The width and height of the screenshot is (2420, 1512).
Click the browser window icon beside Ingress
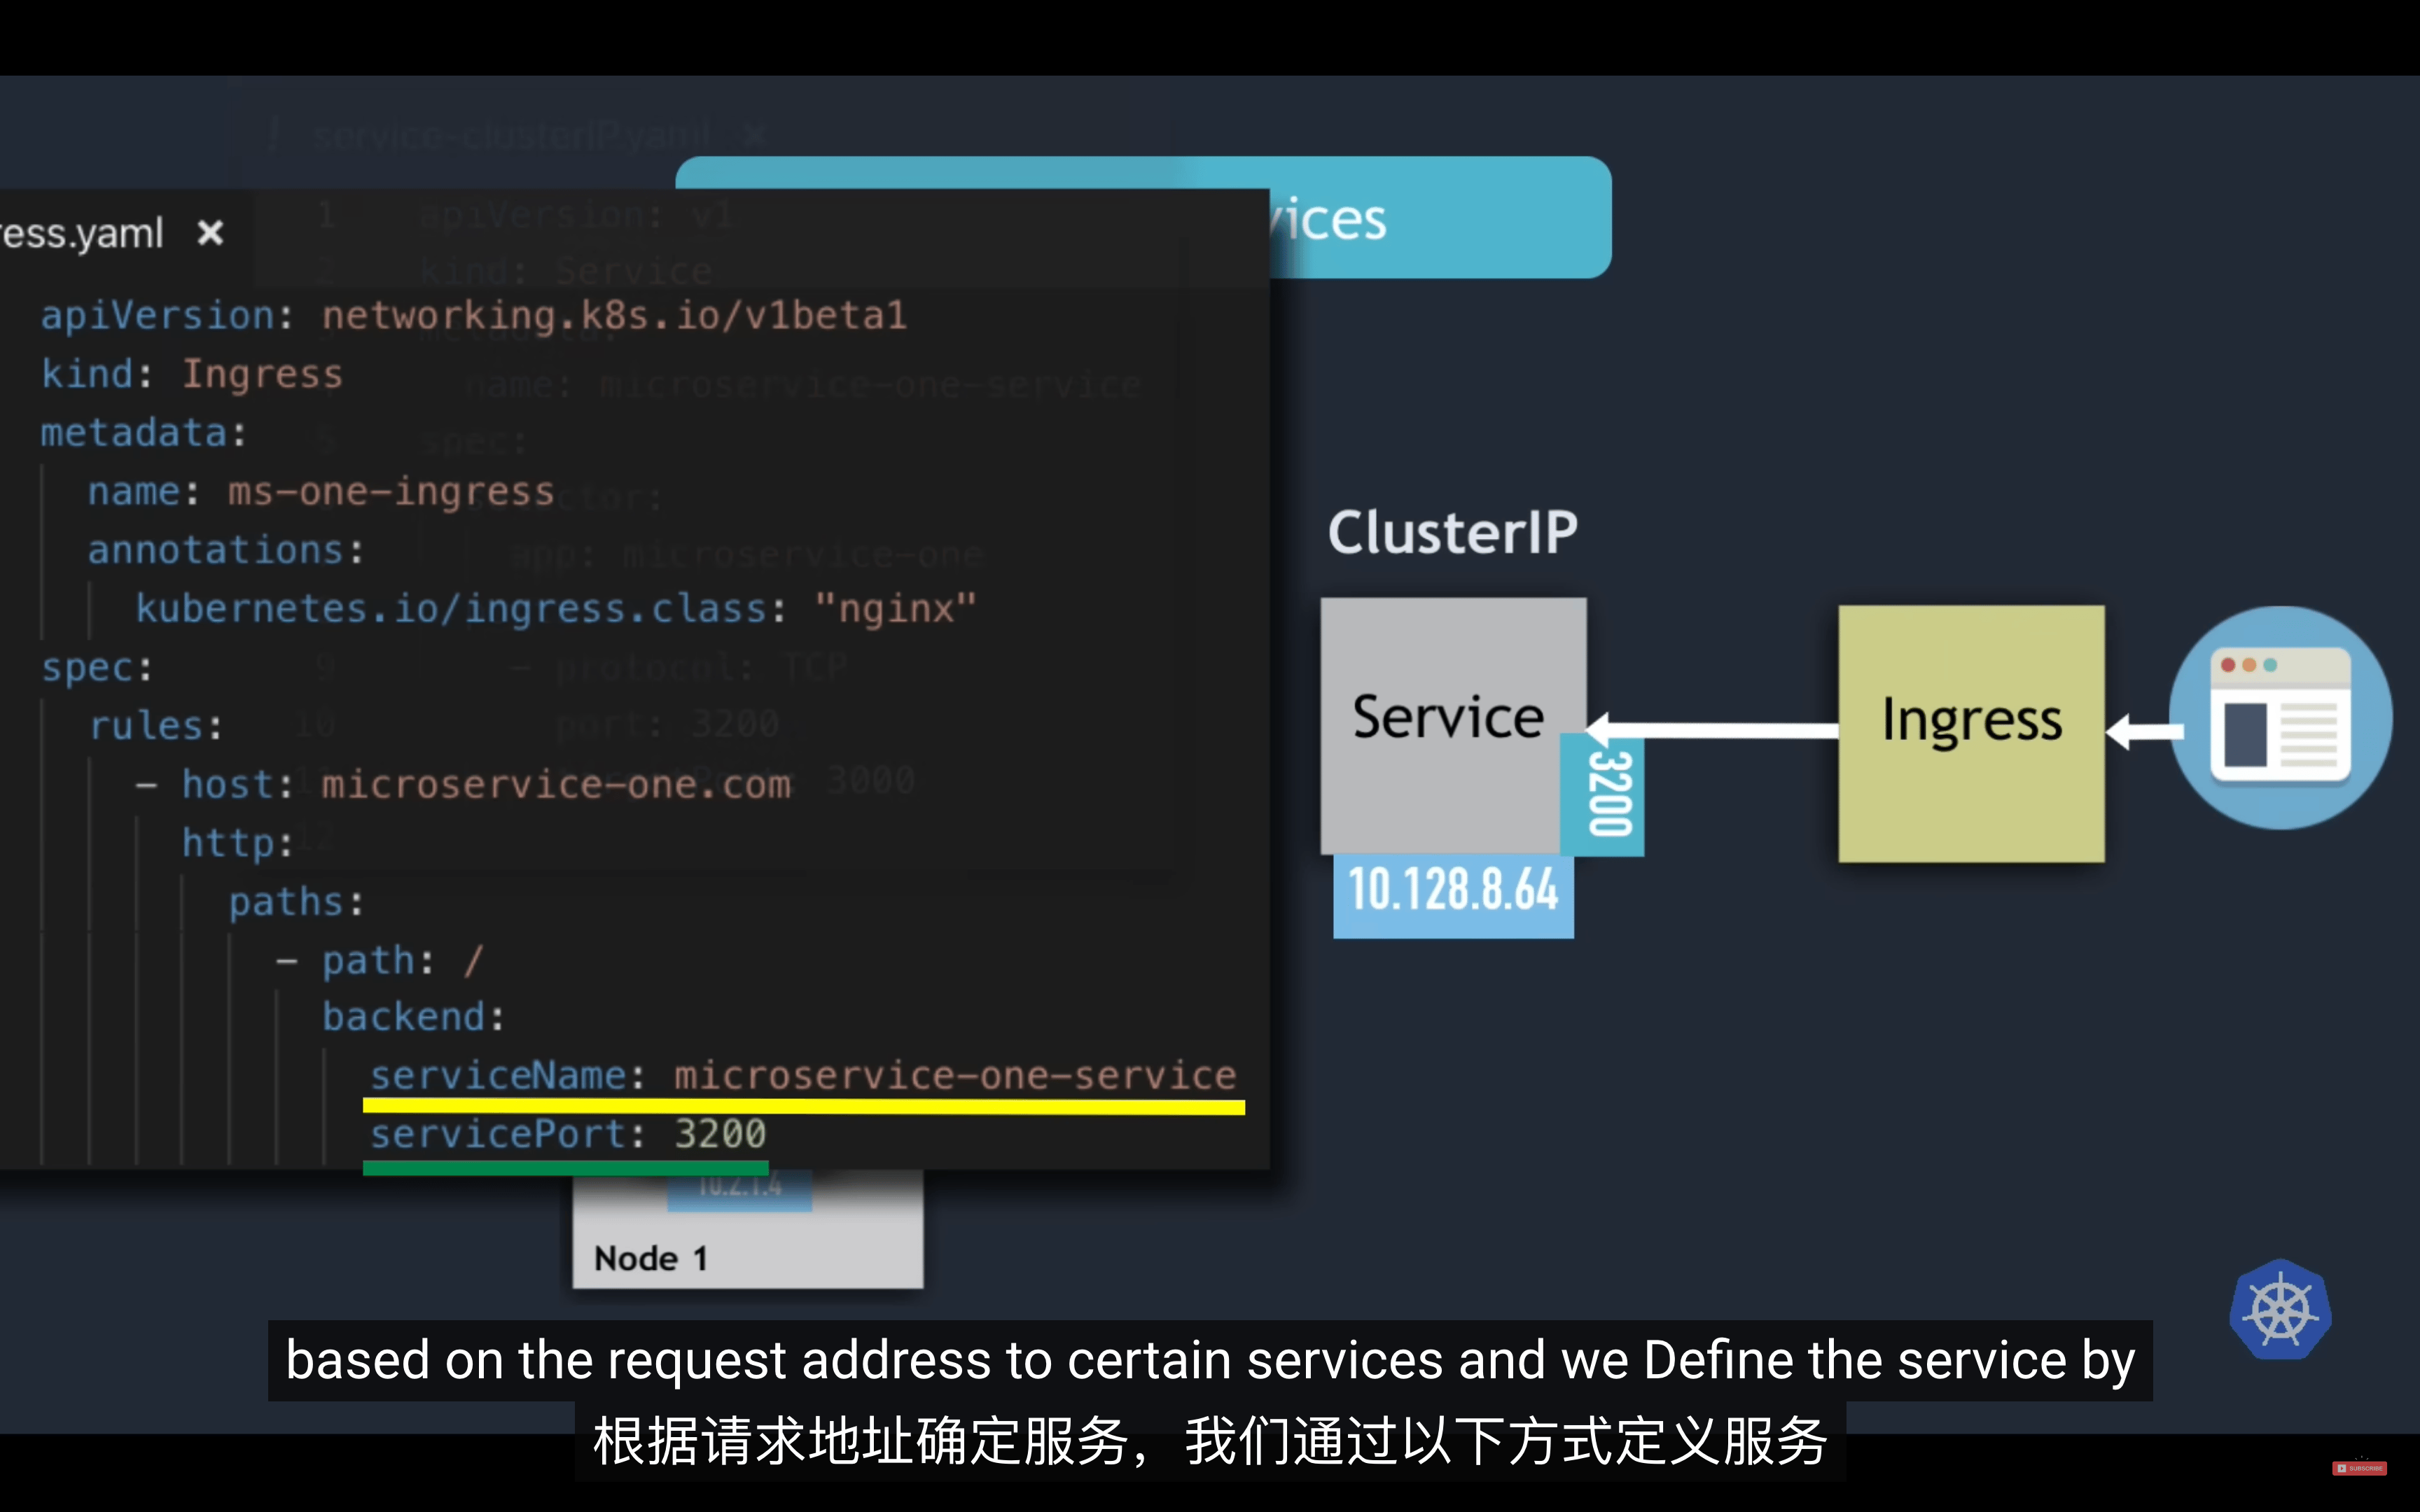[2280, 717]
